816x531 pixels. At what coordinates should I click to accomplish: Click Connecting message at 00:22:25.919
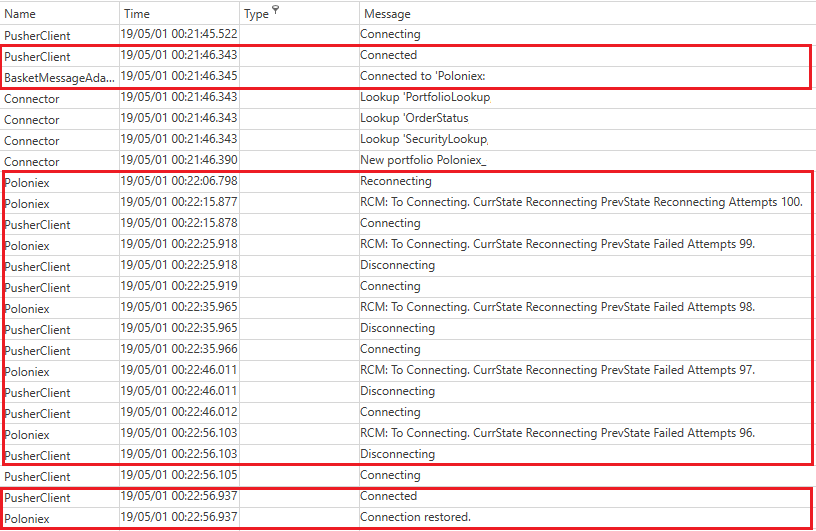[x=390, y=286]
